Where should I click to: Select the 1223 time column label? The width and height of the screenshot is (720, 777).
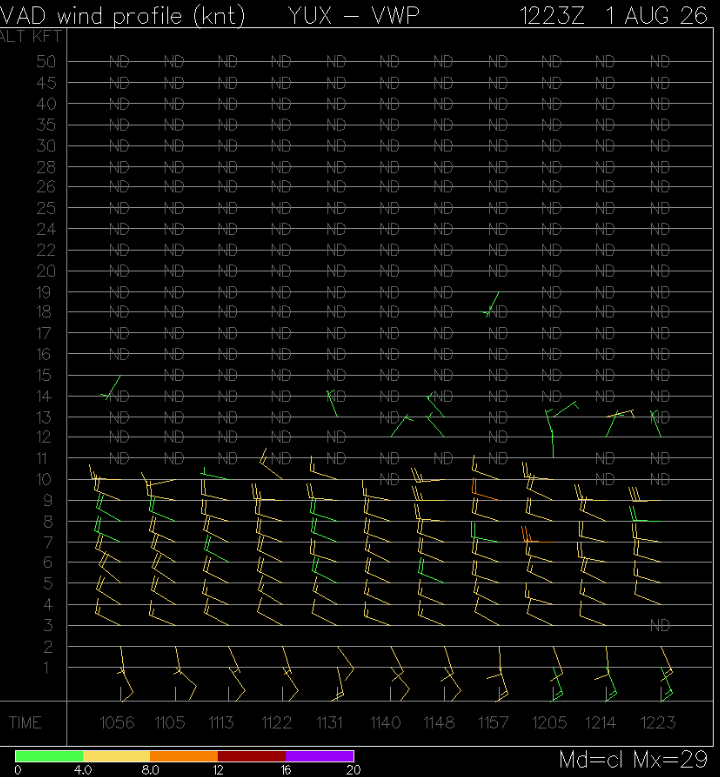658,723
